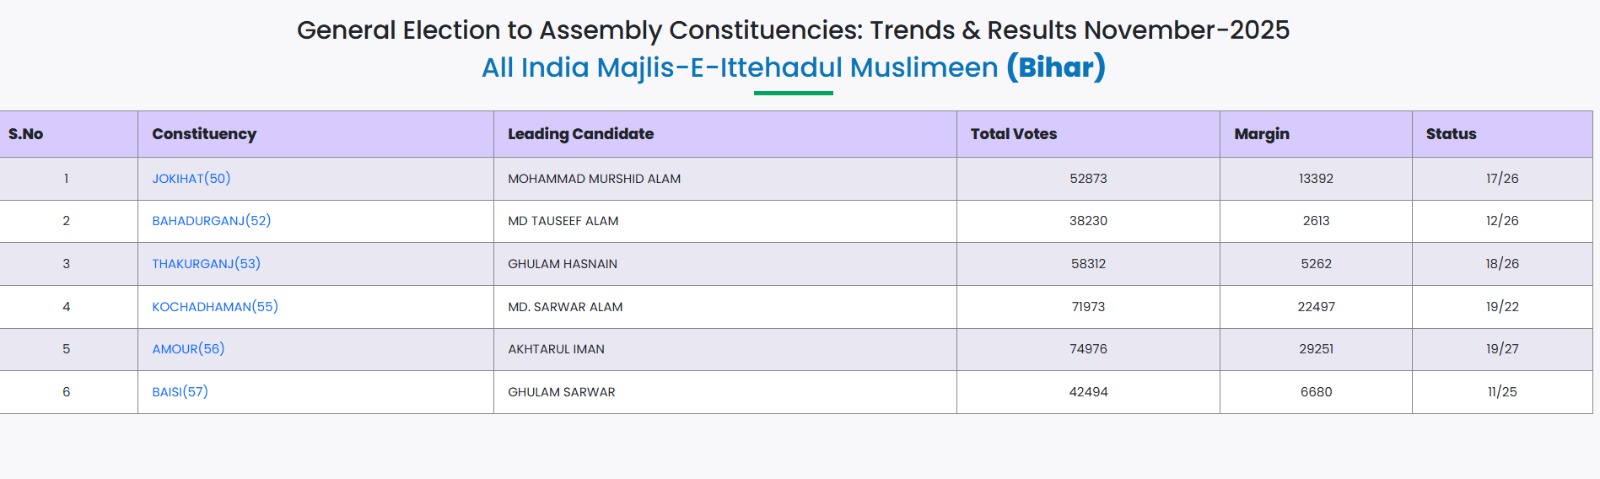Select the AMOUR(56) constituency link
Viewport: 1600px width, 479px height.
point(188,349)
